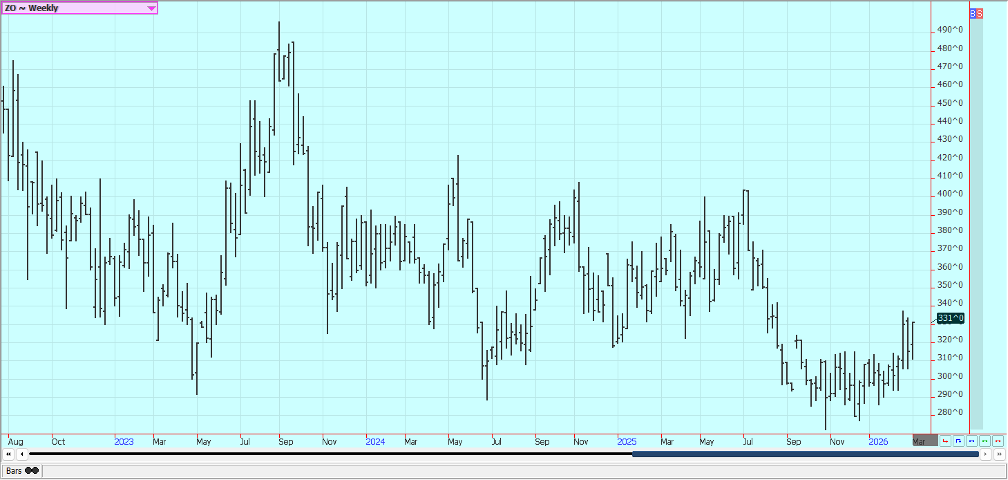Click the blue step-corner icon at bottom right
Screen dimensions: 1008x480
[958, 440]
